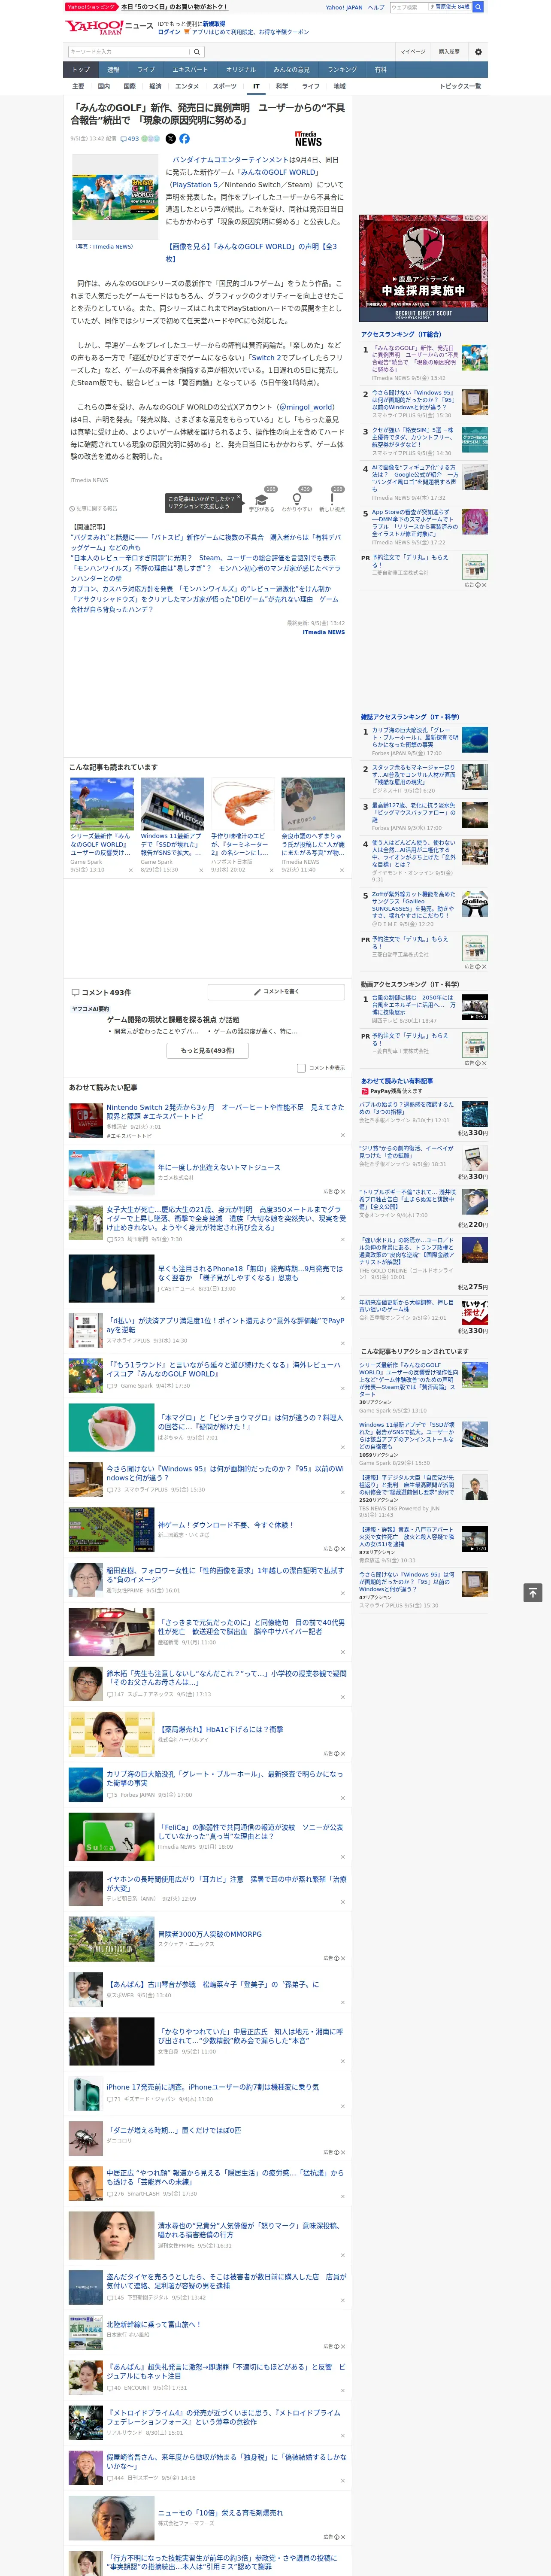Click the コメントを書く button
The image size is (551, 2576).
click(x=276, y=992)
